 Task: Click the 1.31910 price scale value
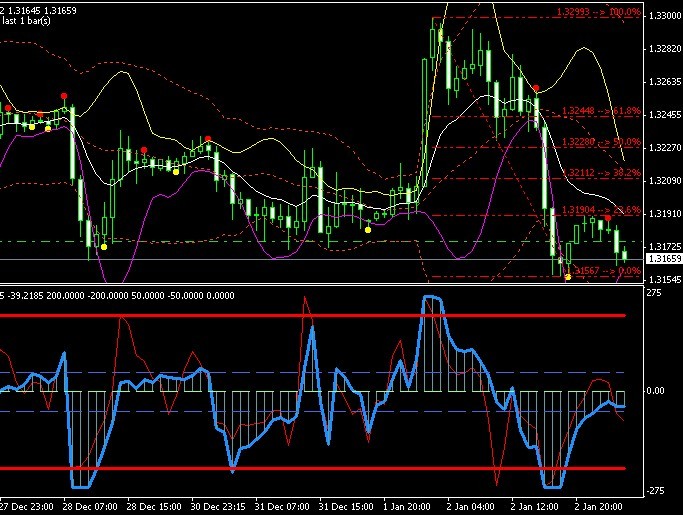tap(665, 213)
